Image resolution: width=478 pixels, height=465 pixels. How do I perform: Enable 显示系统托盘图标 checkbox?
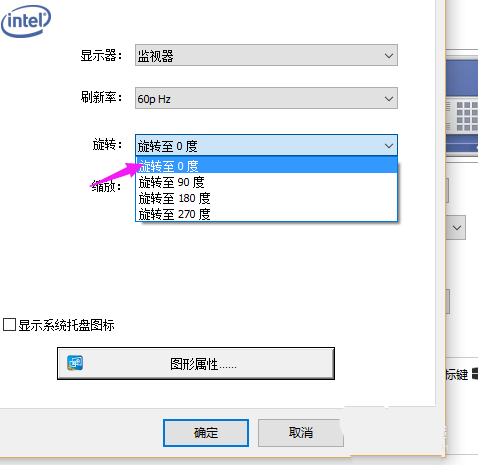pos(9,324)
